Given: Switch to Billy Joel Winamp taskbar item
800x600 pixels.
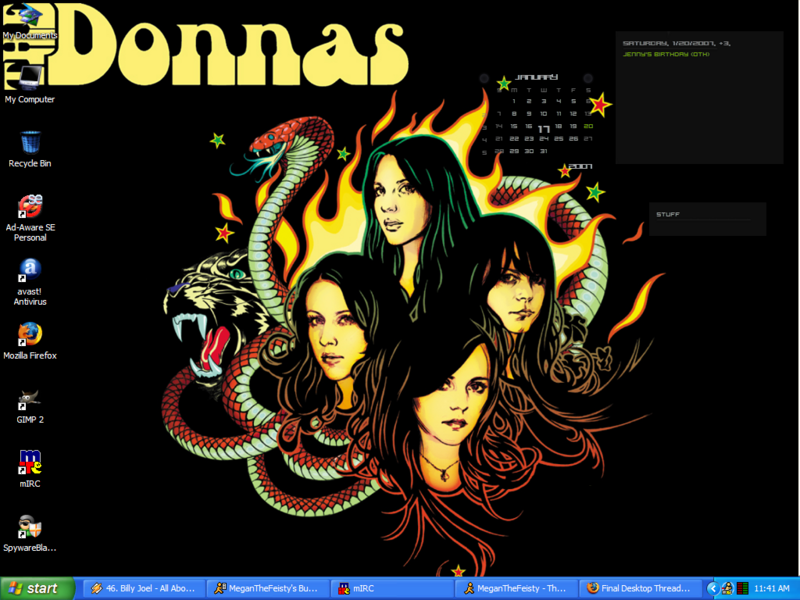Looking at the screenshot, I should pos(143,588).
